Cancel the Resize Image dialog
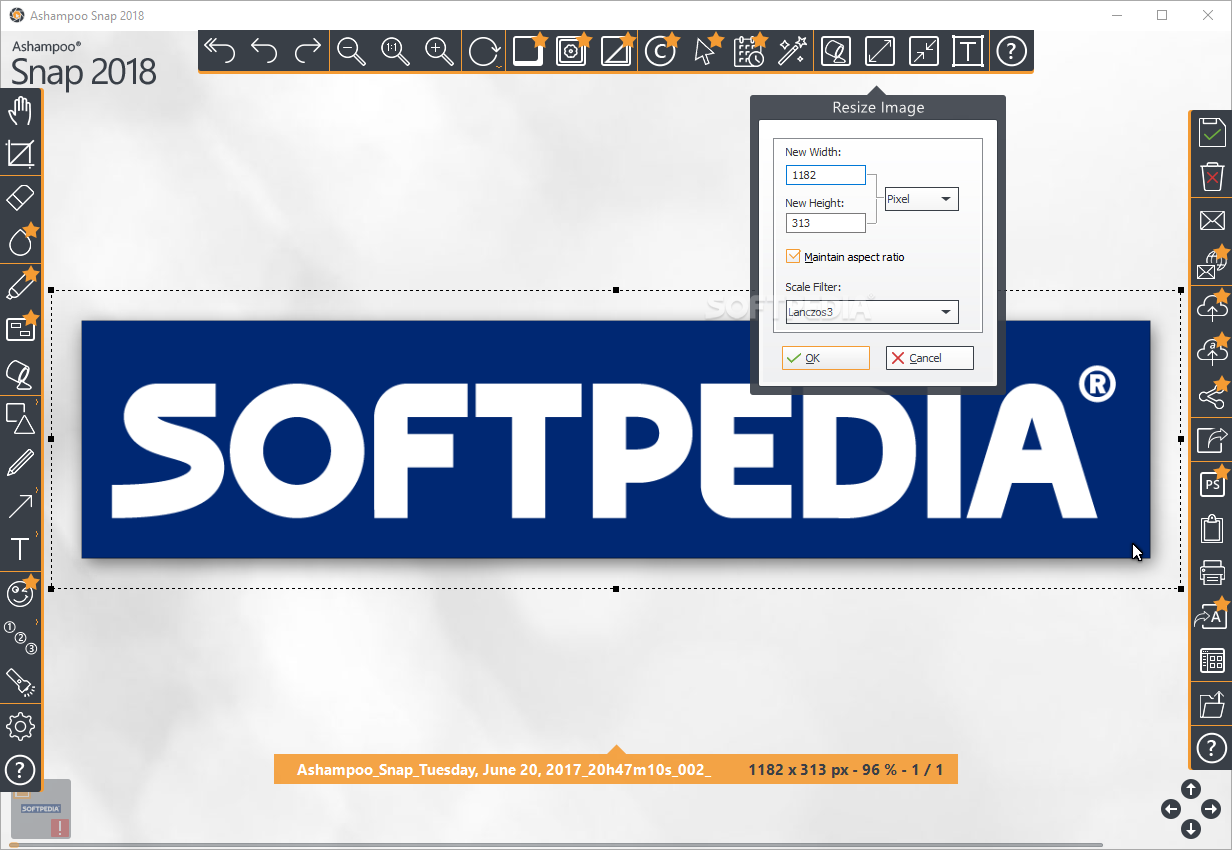 click(930, 358)
